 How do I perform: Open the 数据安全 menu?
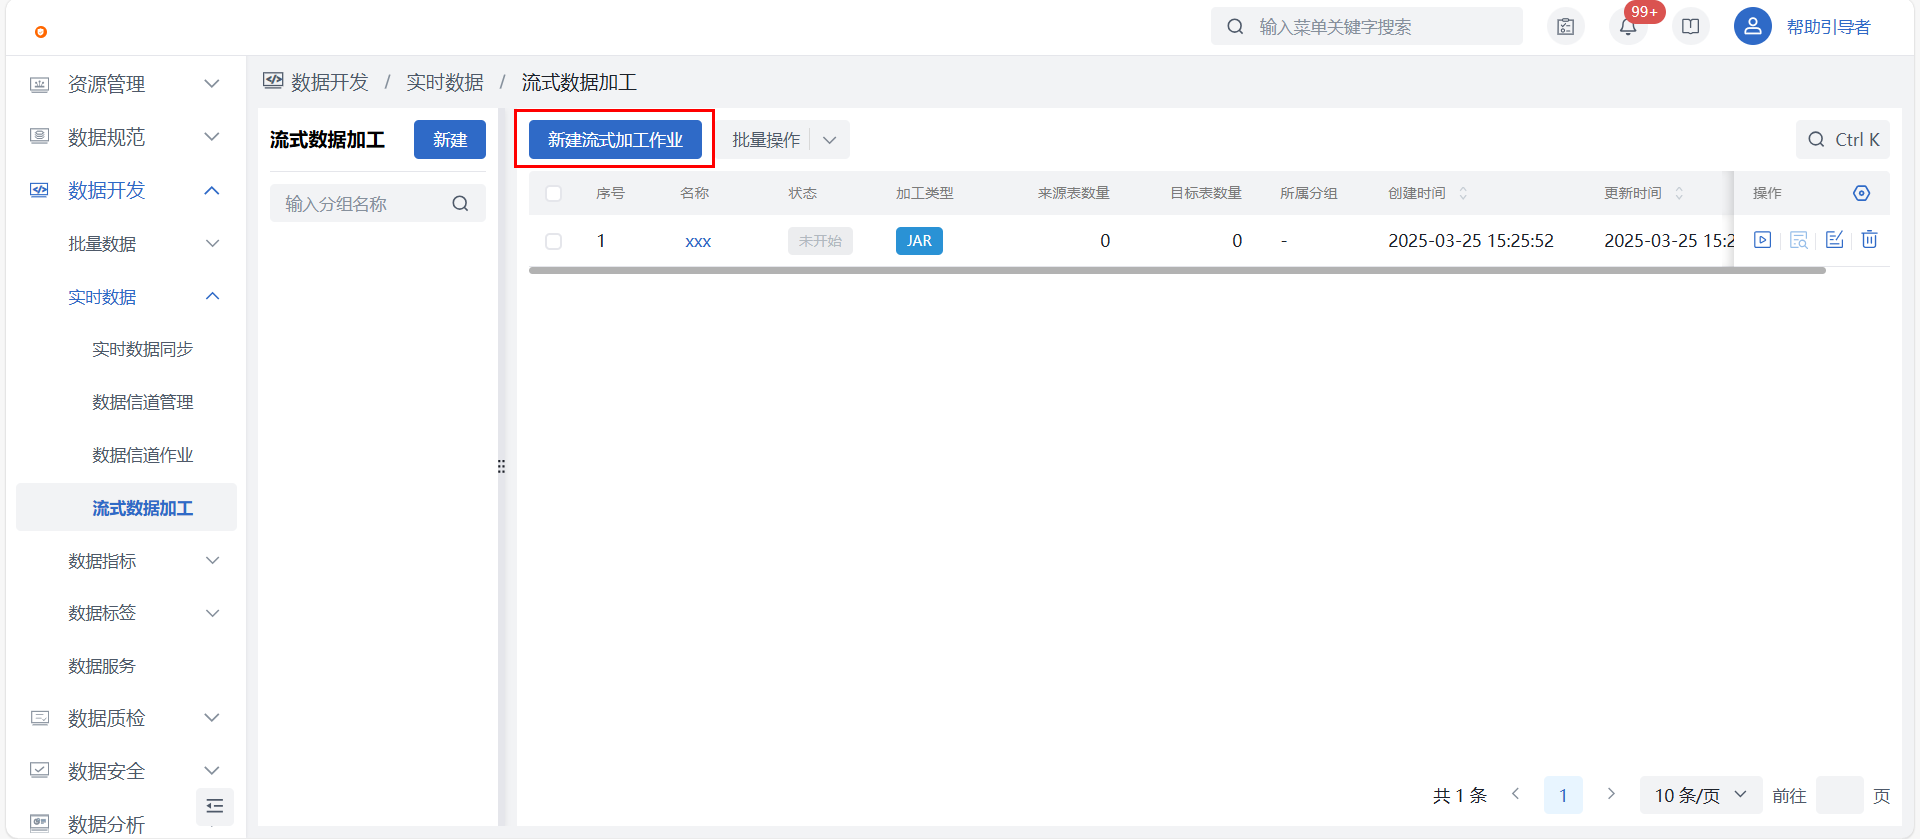[125, 771]
